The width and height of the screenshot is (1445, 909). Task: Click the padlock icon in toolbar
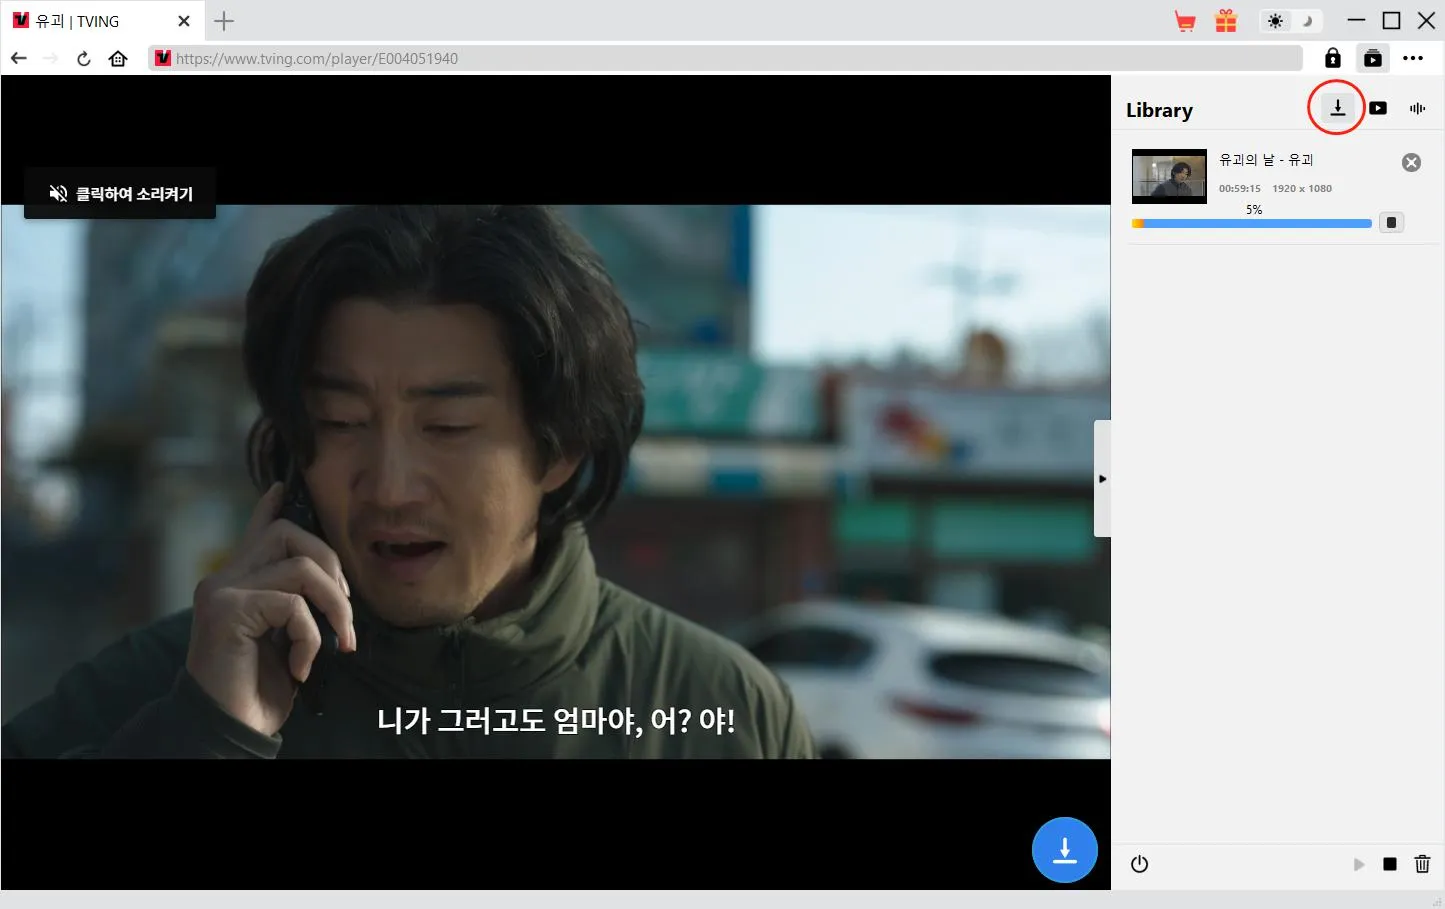[x=1332, y=58]
